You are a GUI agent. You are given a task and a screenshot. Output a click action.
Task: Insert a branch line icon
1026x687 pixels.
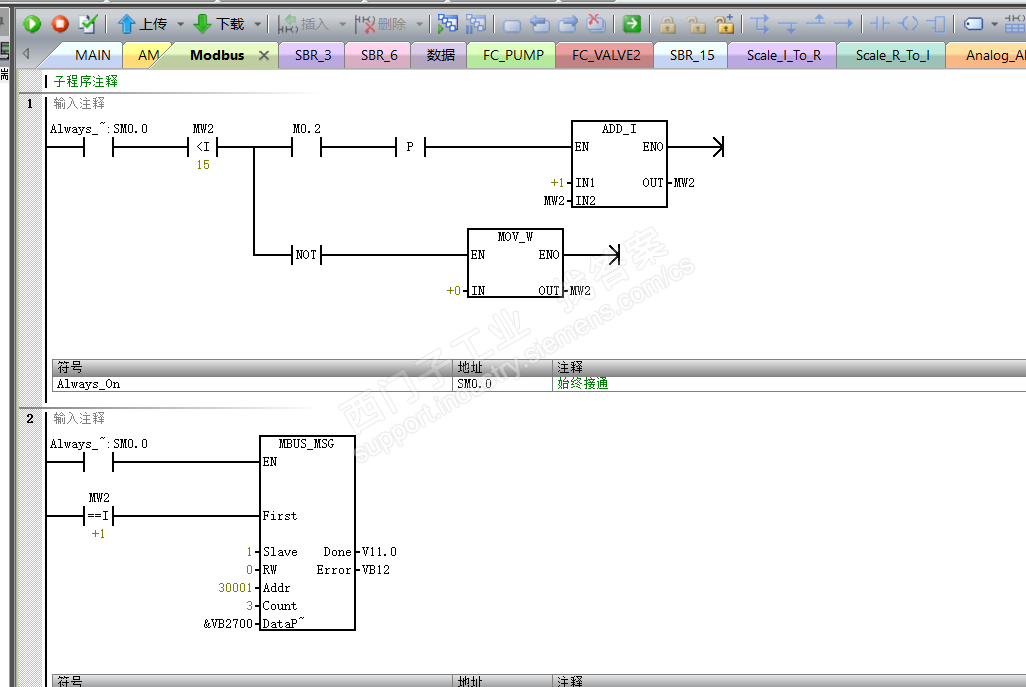[x=760, y=24]
